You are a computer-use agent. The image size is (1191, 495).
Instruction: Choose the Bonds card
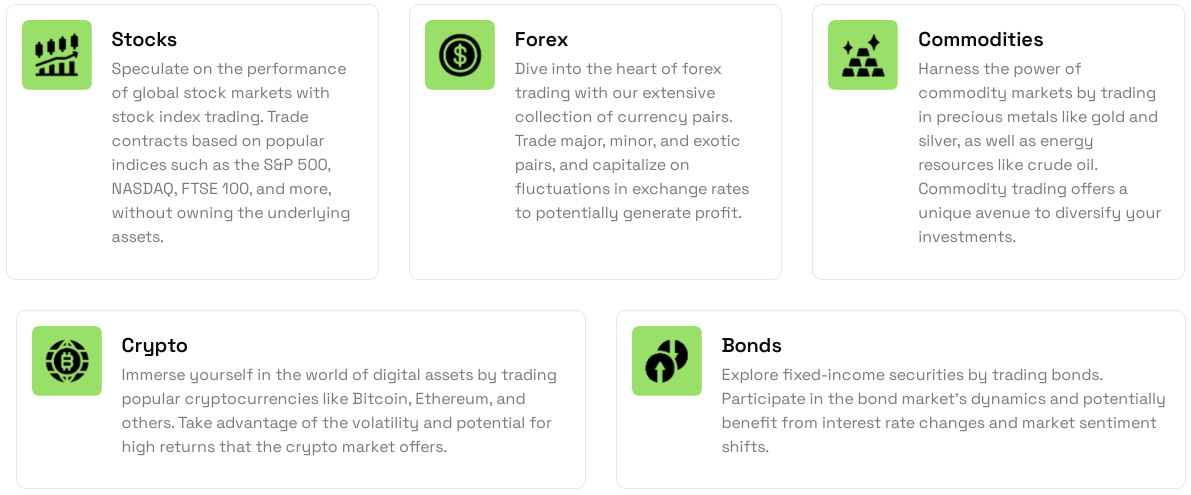[x=901, y=399]
